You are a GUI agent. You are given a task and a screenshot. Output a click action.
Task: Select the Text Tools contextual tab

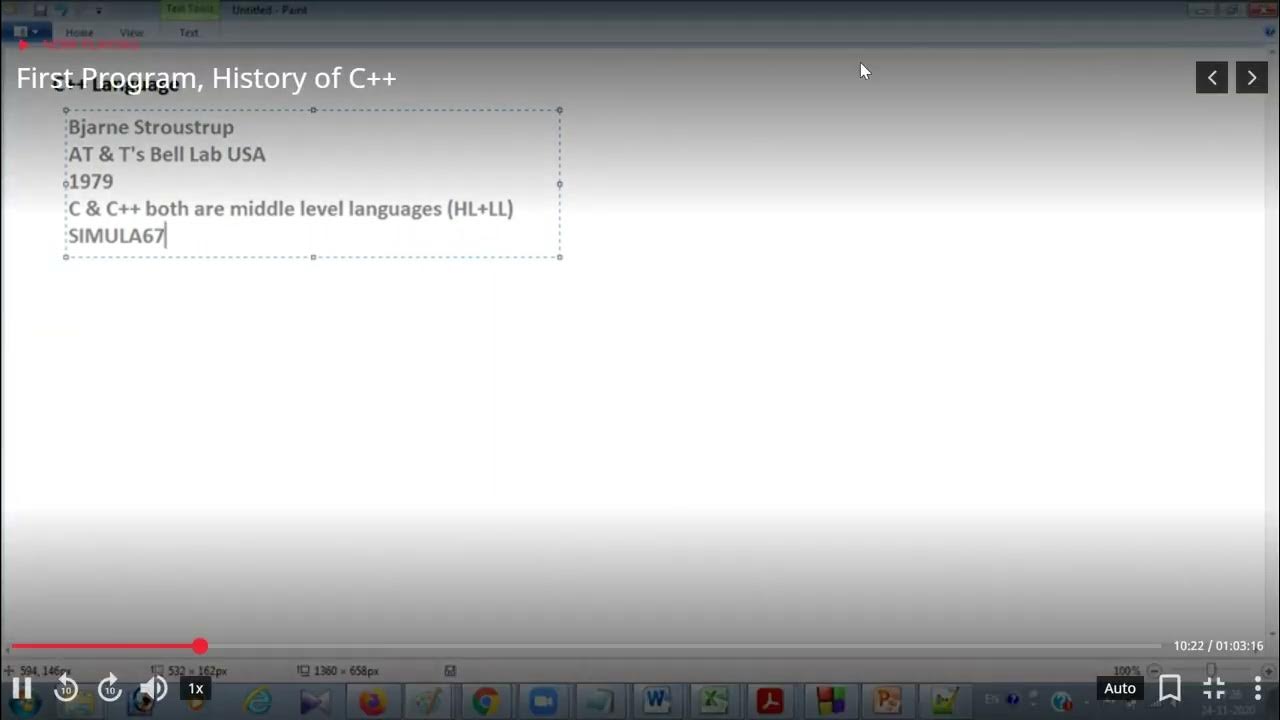coord(190,9)
